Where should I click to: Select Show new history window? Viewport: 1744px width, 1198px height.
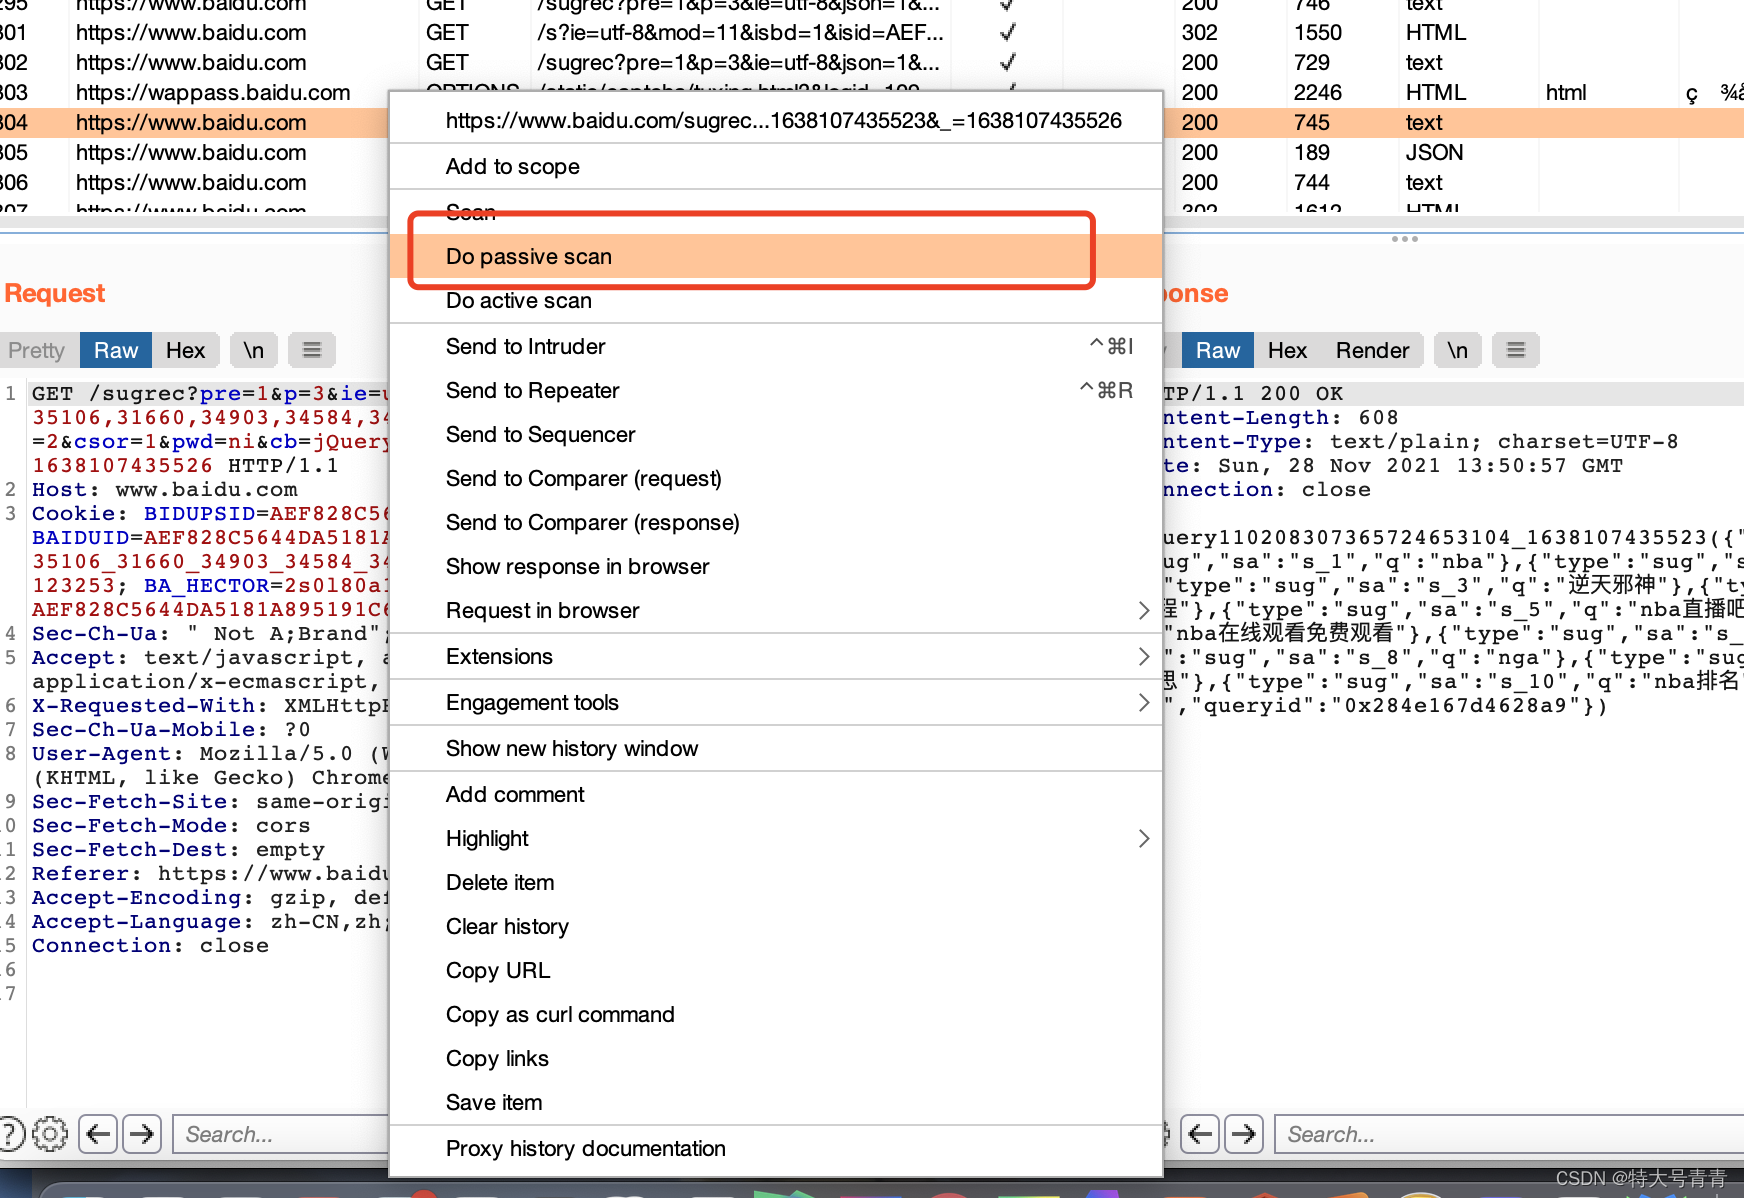click(x=776, y=748)
